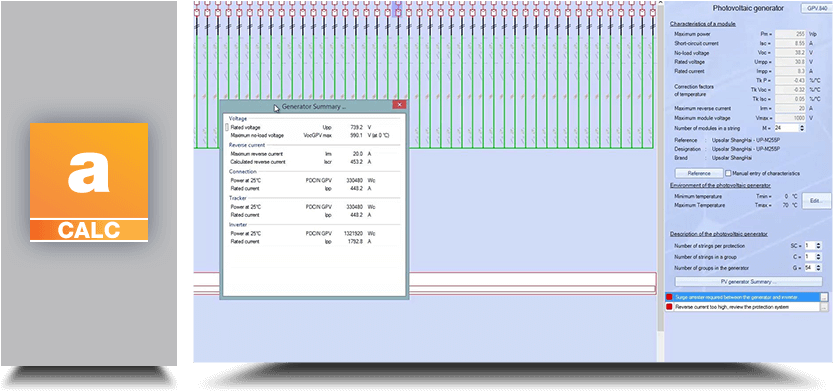Click the Edit... environment button

point(816,201)
